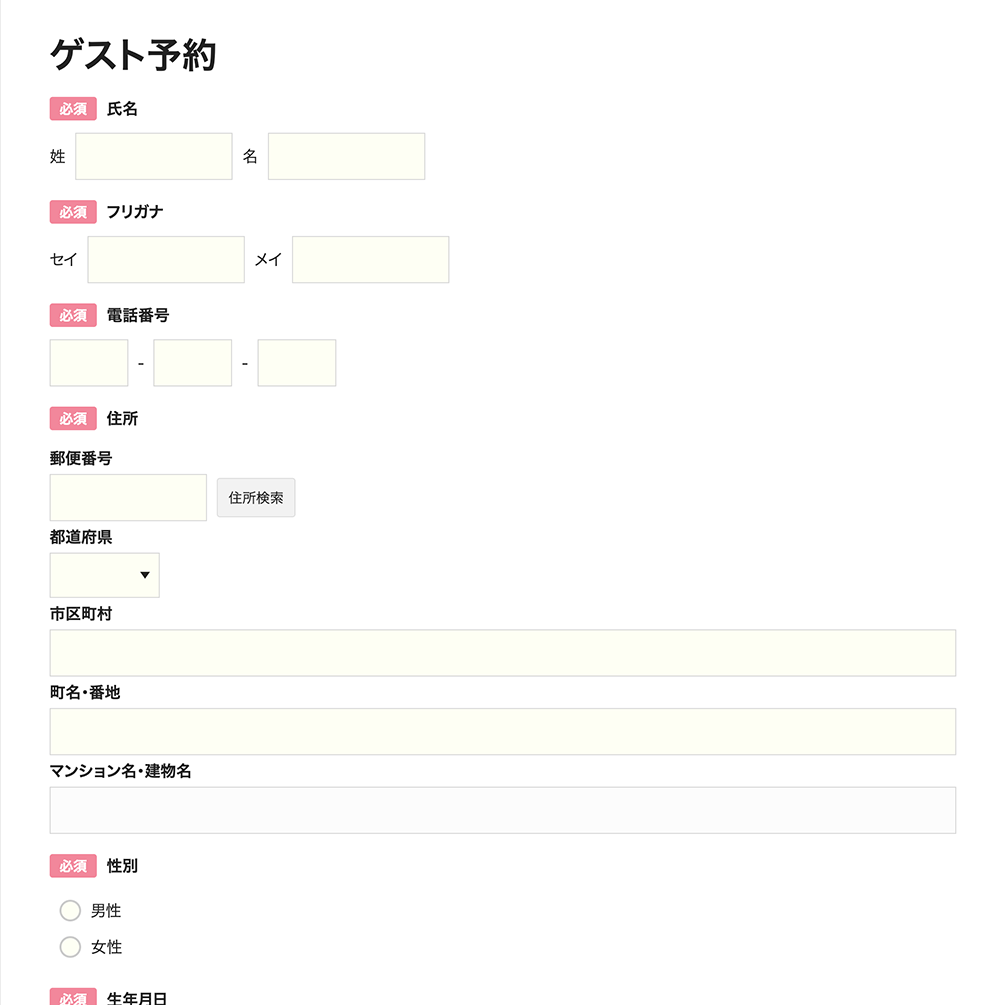Open the 都道府県 prefecture dropdown
1000x1005 pixels.
click(x=105, y=575)
